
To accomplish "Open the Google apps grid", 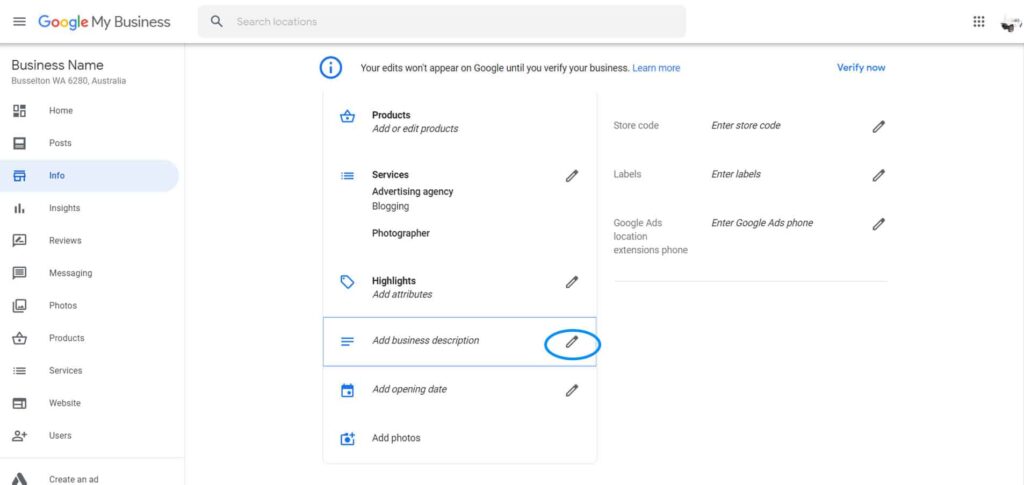I will pos(978,22).
